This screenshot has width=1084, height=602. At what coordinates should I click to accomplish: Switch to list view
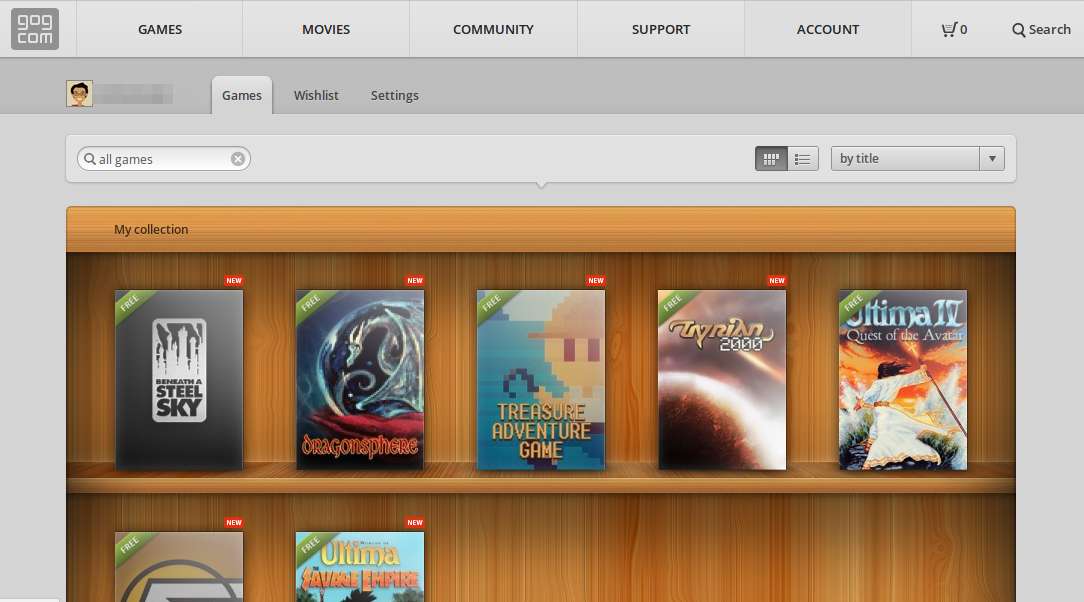[803, 159]
